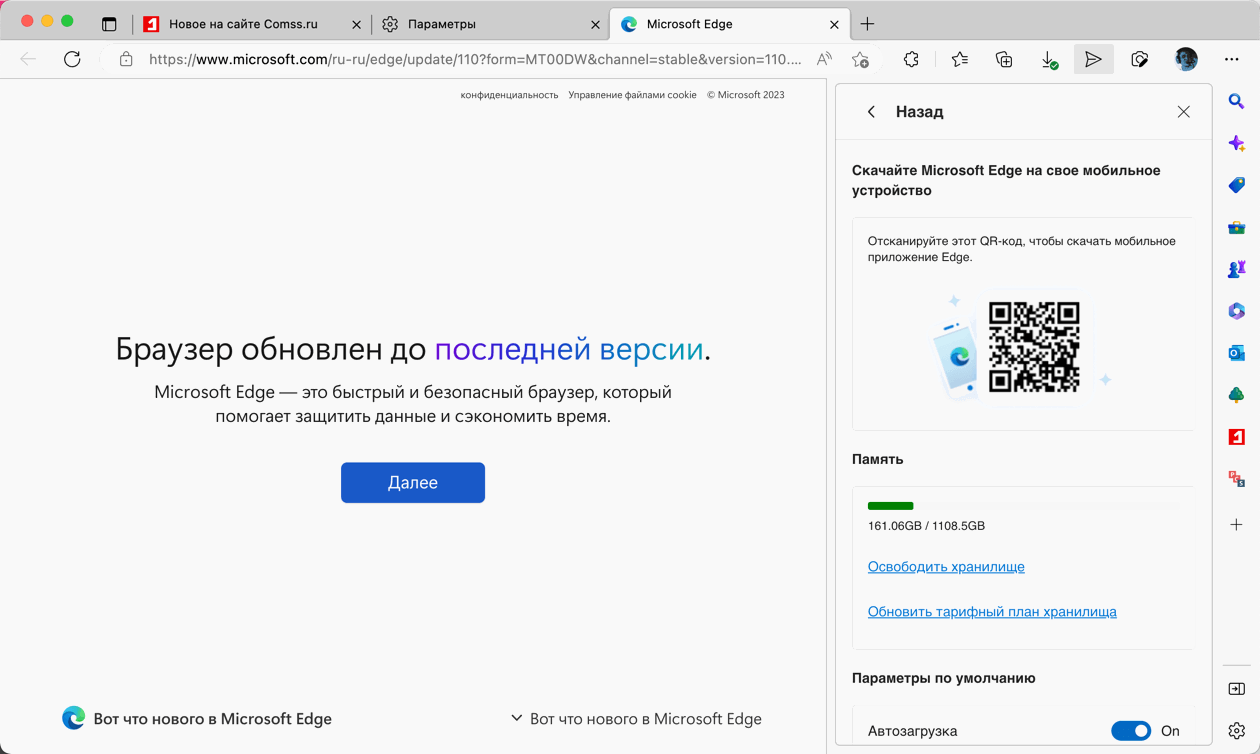Screen dimensions: 1260x754
Task: View site security lock information
Action: (126, 59)
